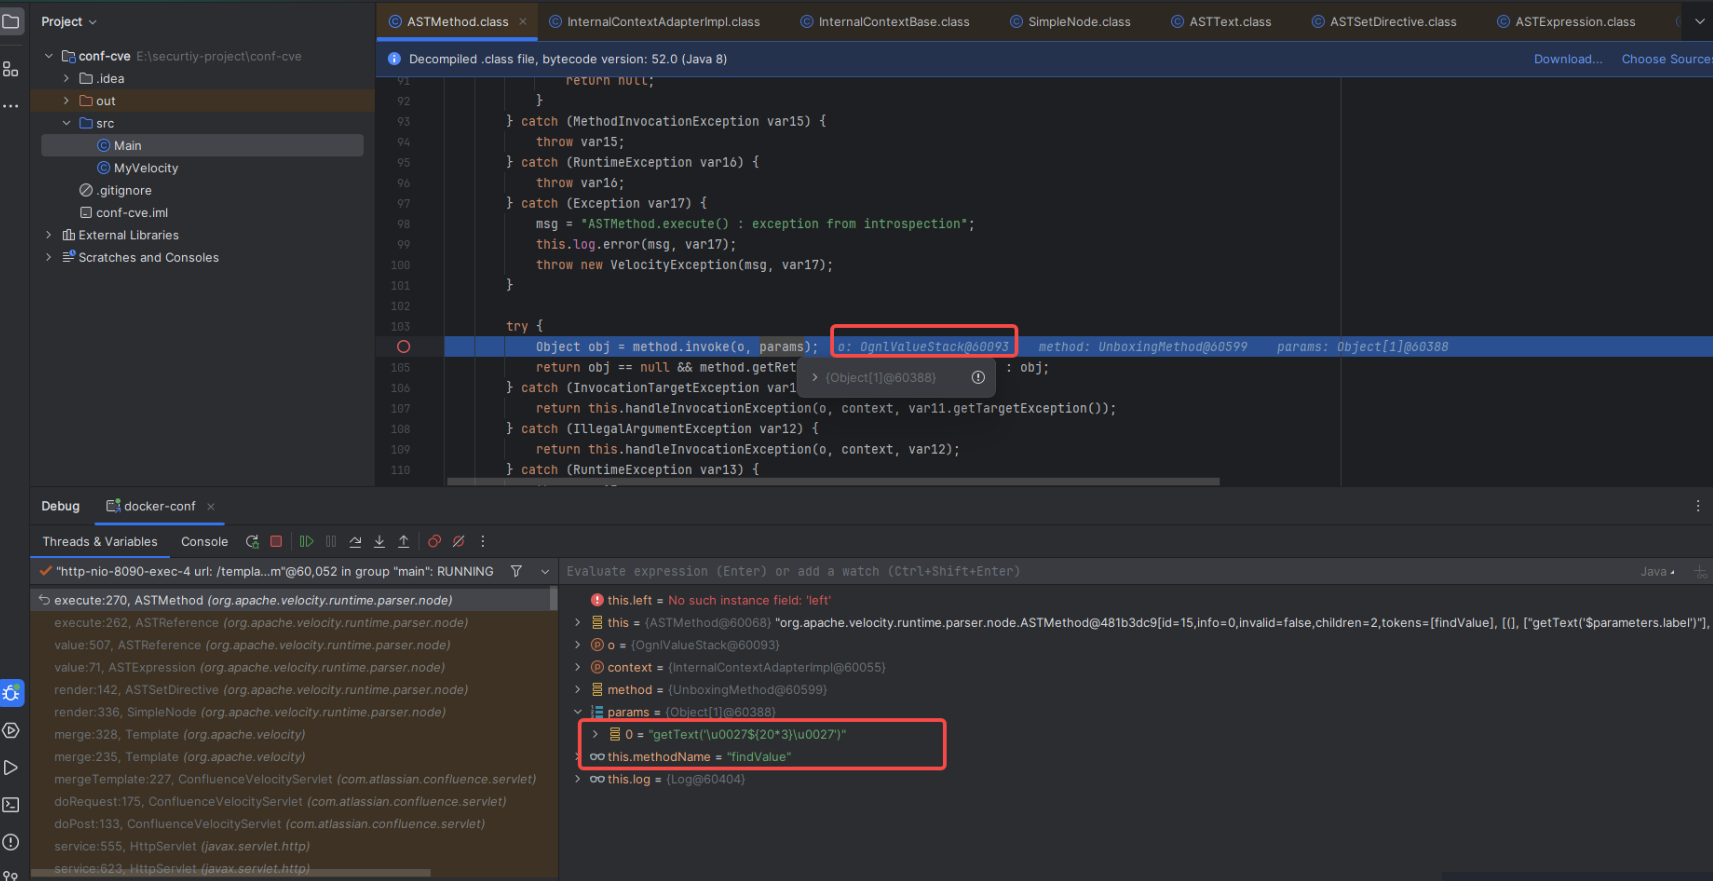Open the Run tool window play icon
The width and height of the screenshot is (1713, 881).
point(11,768)
